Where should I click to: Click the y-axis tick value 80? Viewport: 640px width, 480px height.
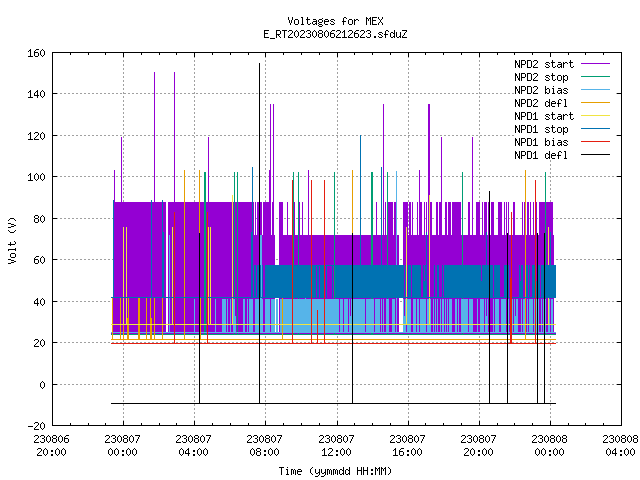click(39, 219)
